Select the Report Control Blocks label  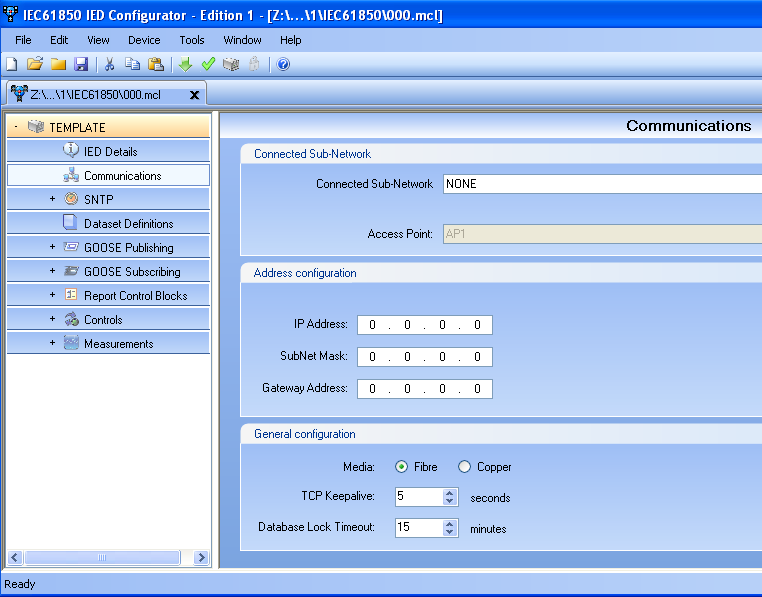(136, 296)
